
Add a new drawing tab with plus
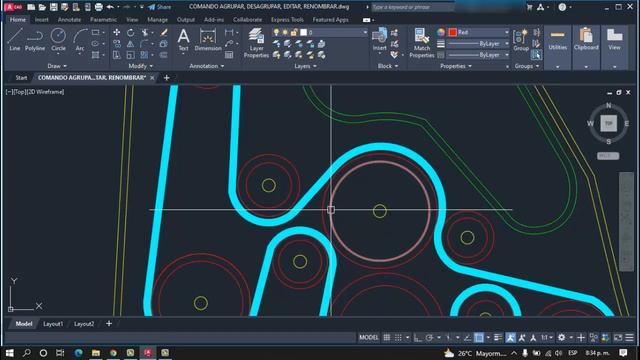tap(167, 78)
